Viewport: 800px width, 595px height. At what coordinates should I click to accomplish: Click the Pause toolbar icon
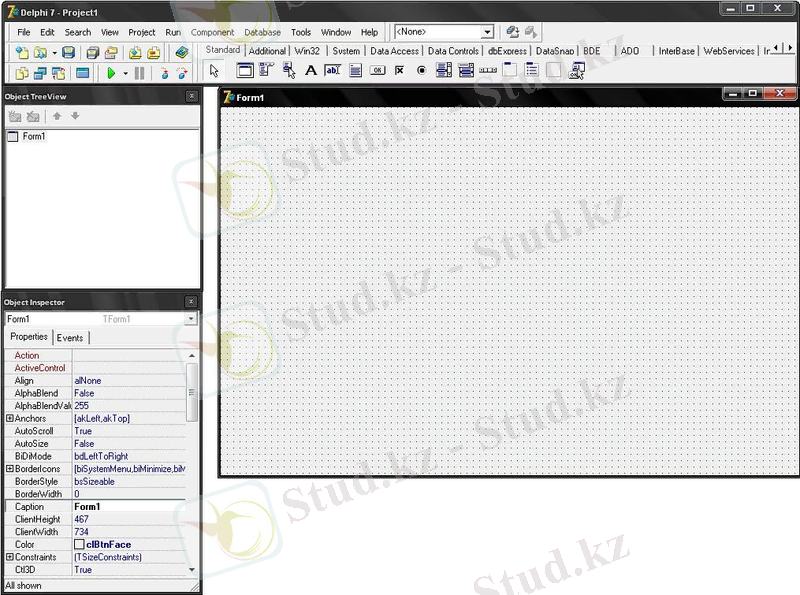pyautogui.click(x=139, y=73)
